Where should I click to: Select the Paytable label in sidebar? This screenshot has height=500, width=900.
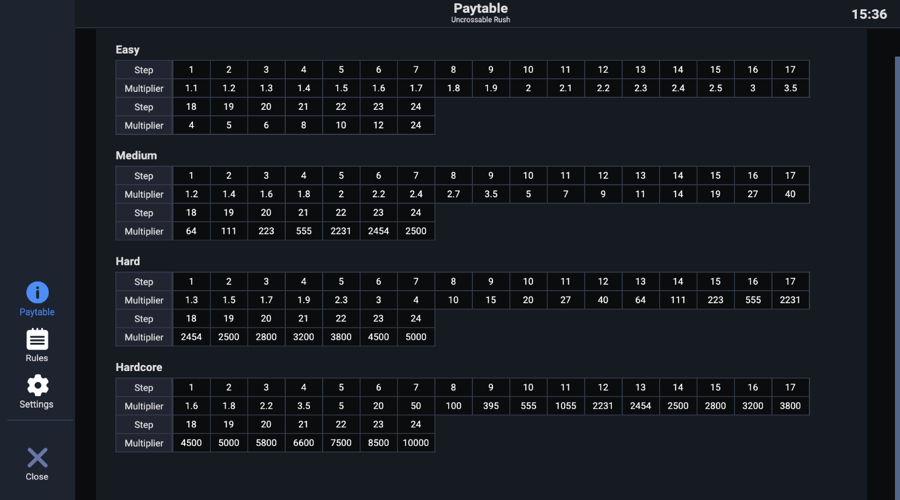coord(37,312)
